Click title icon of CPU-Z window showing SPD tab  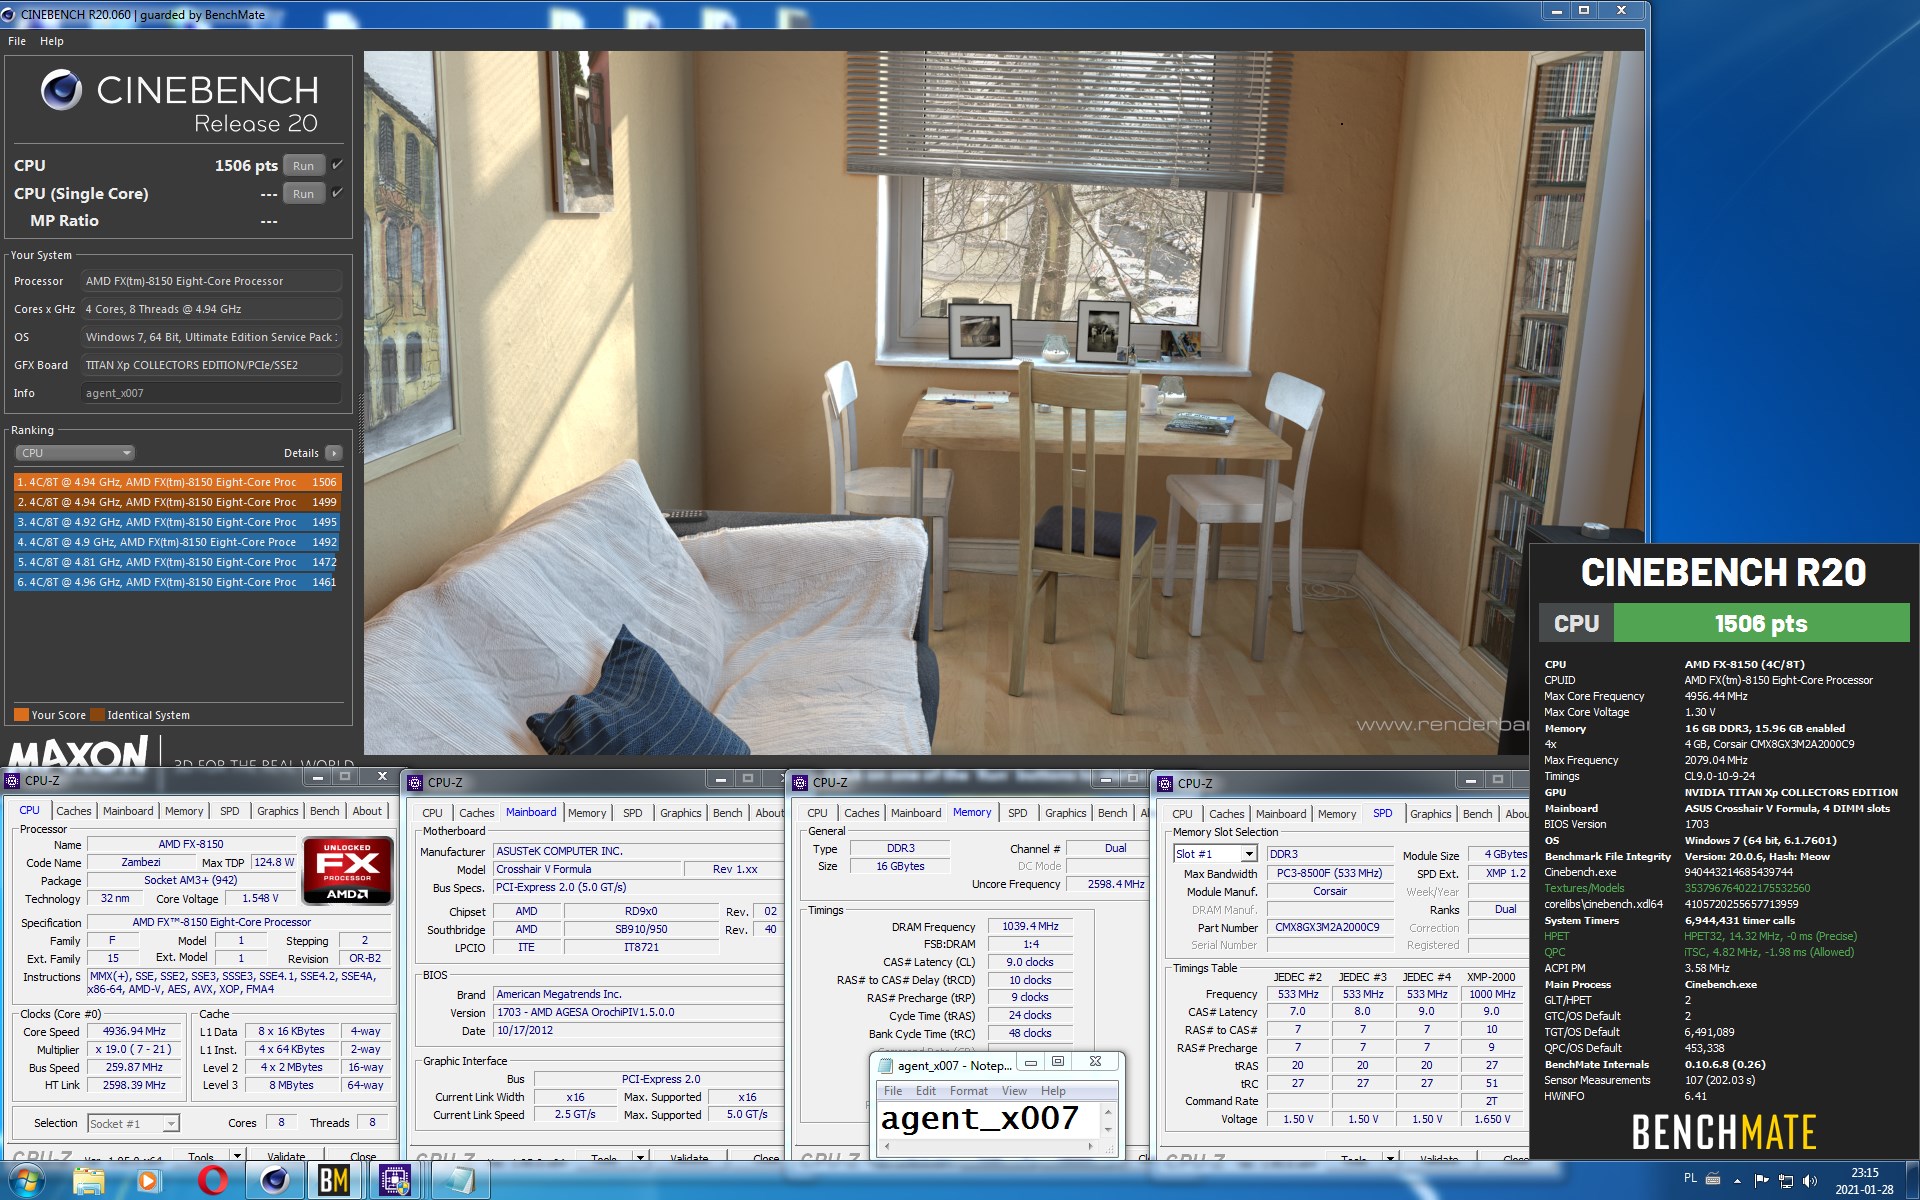[x=1165, y=782]
